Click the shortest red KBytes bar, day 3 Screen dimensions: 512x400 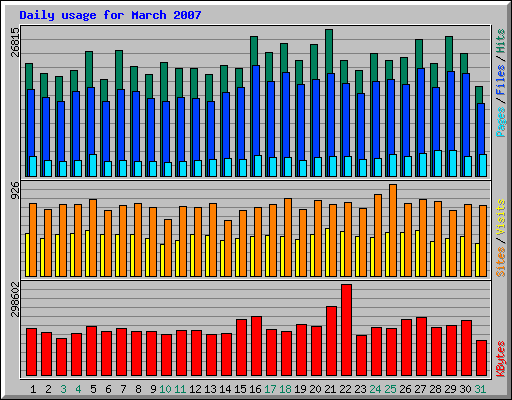[x=61, y=357]
